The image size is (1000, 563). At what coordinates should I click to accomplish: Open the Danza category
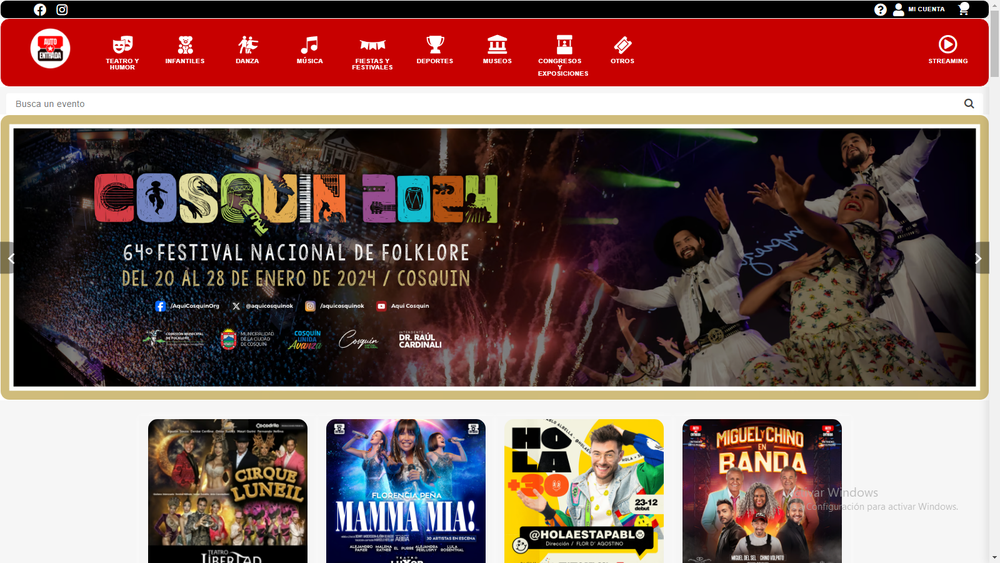[247, 50]
